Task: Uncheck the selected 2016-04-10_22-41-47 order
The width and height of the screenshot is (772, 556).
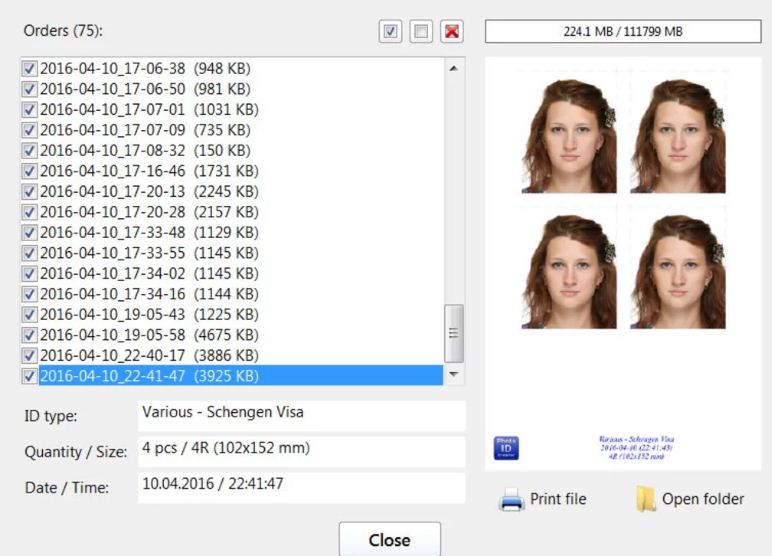Action: click(x=30, y=376)
